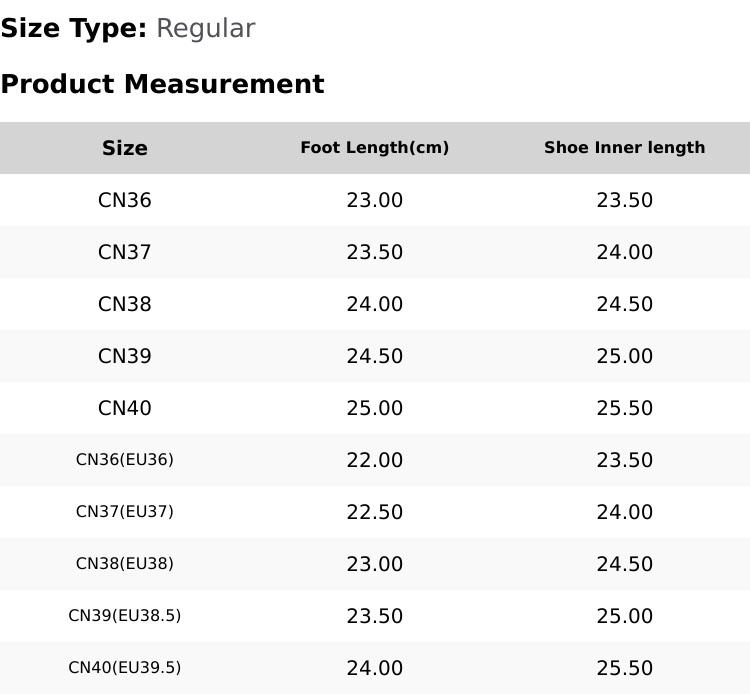Screen dimensions: 750x694
Task: Select the CN39 size cell
Action: [124, 356]
